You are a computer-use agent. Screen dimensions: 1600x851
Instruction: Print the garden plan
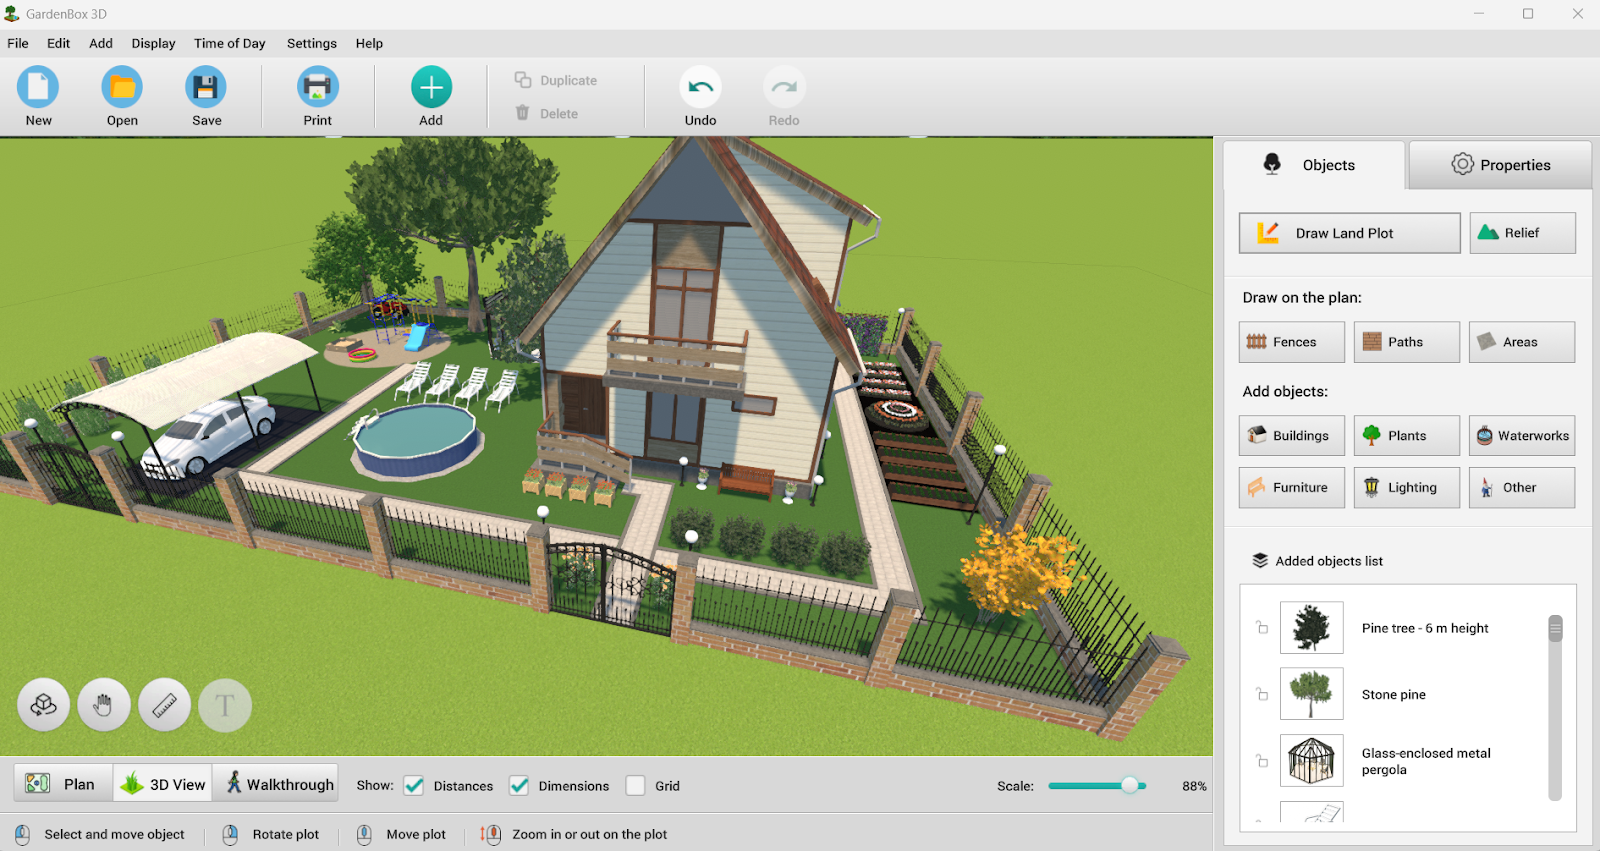point(317,88)
